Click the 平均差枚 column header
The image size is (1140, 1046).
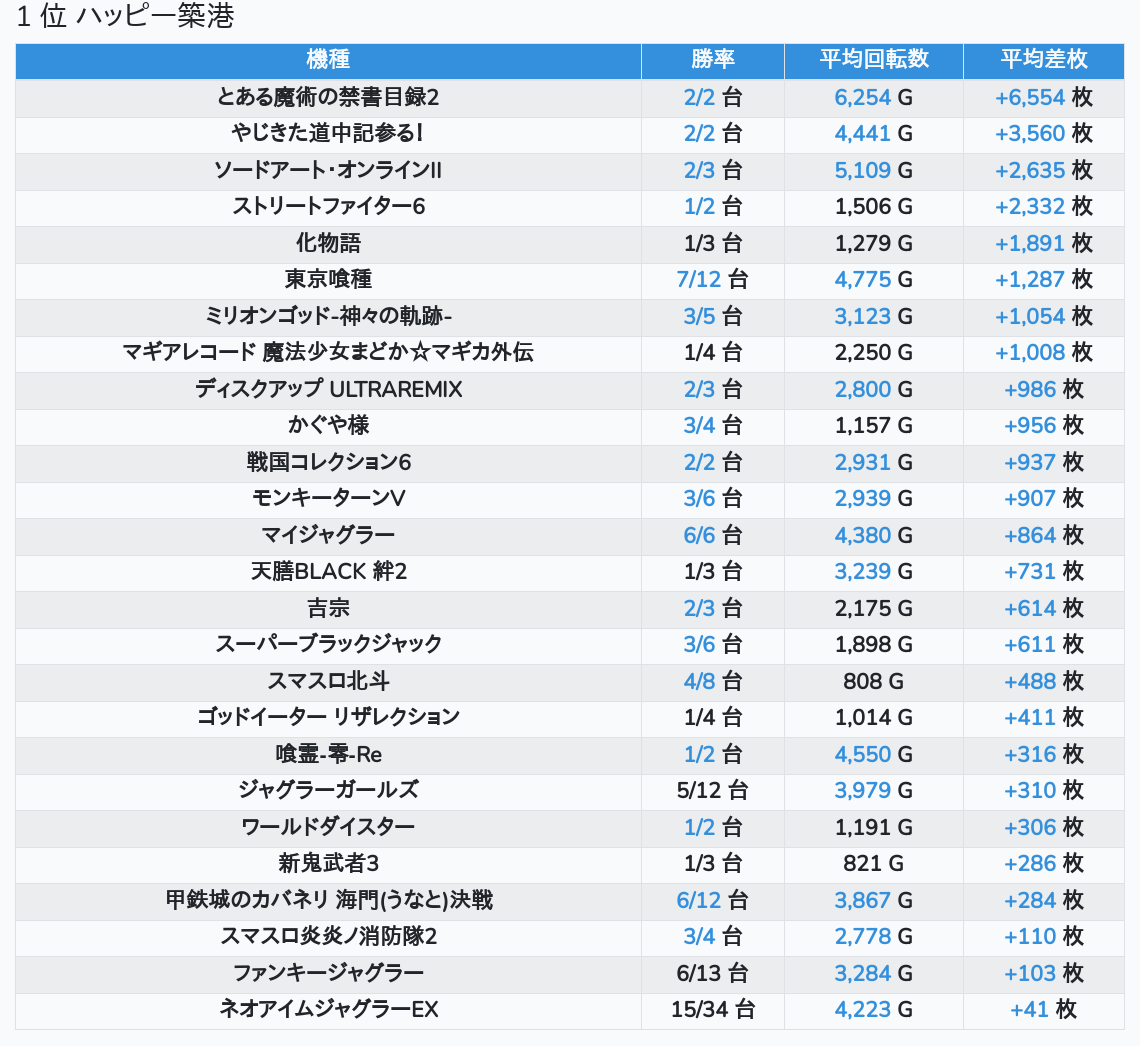pos(1043,59)
